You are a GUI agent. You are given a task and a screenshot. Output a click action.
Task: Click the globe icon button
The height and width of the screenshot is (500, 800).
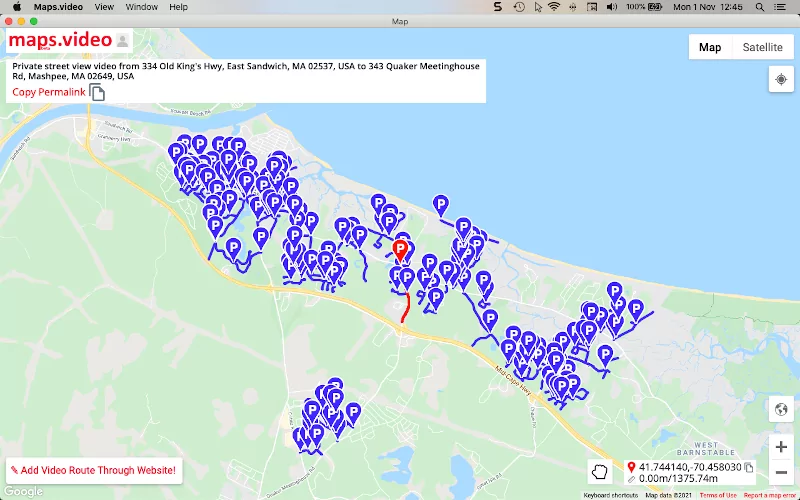point(781,409)
